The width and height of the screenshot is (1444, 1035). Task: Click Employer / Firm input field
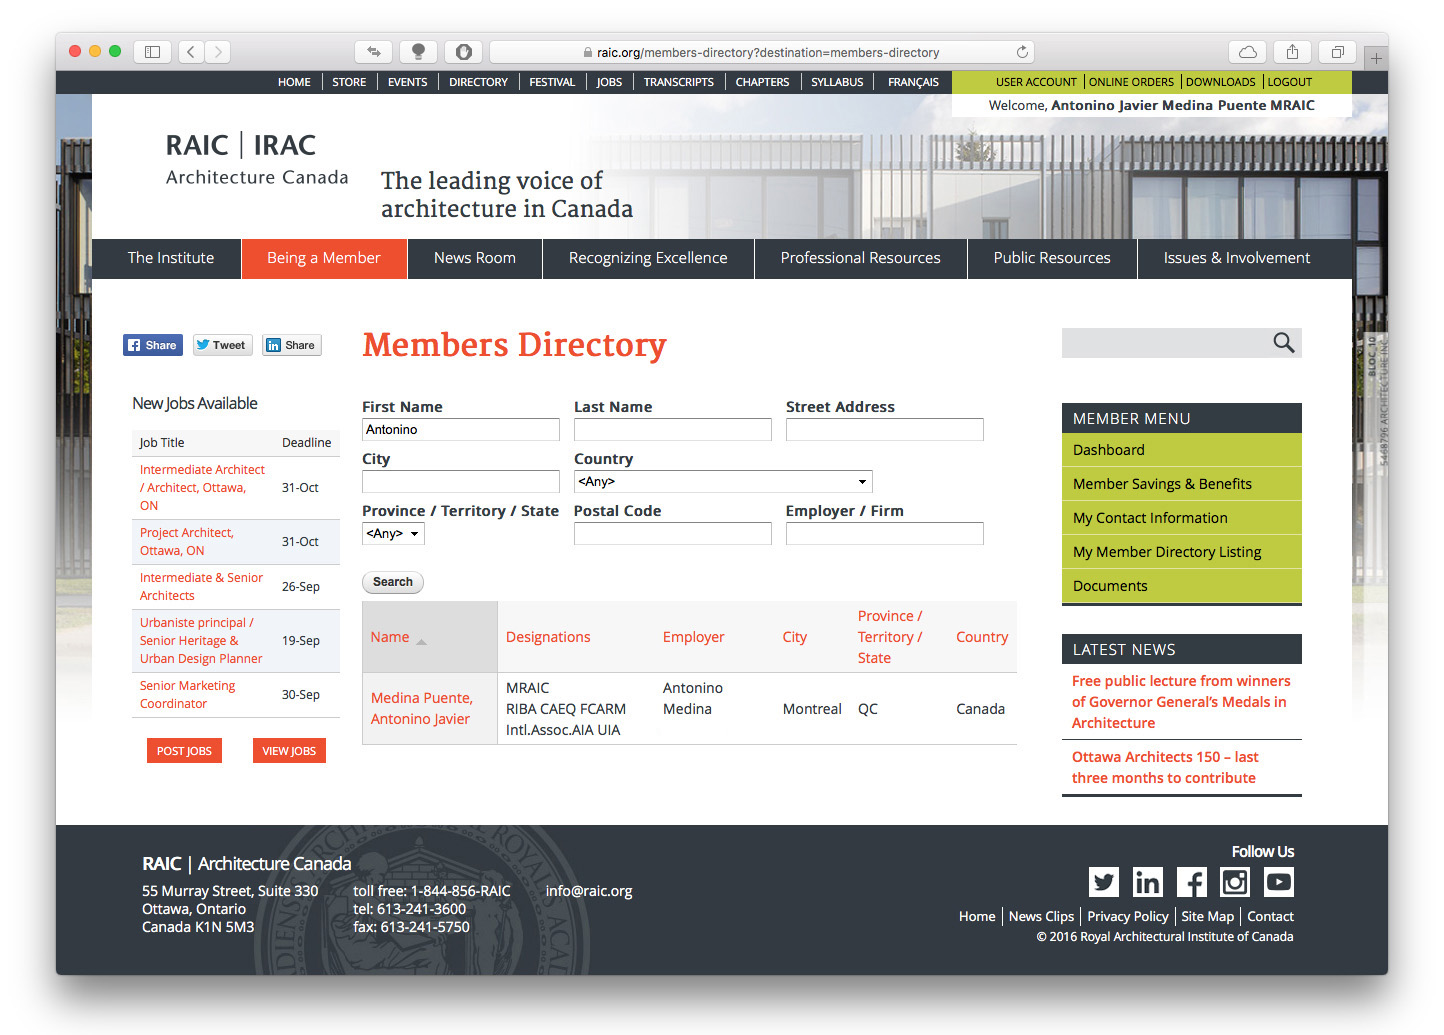tap(885, 534)
